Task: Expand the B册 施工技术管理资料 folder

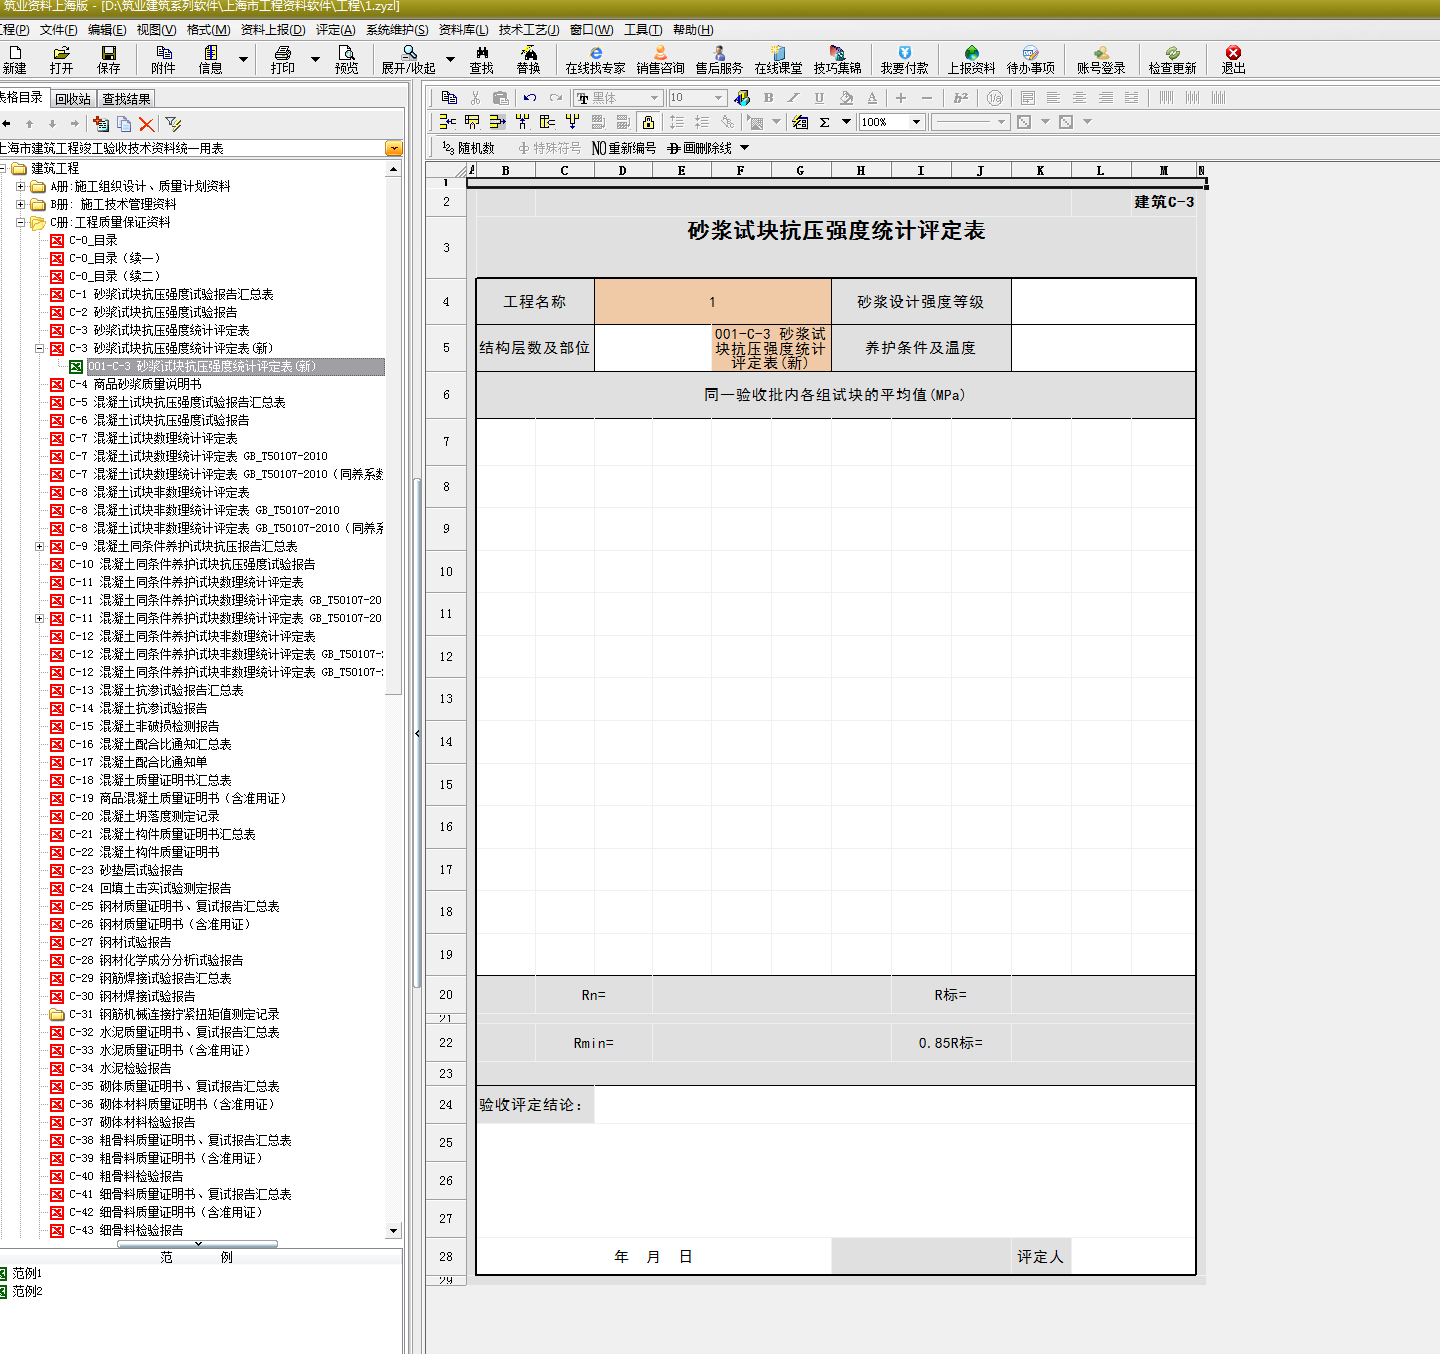Action: coord(21,204)
